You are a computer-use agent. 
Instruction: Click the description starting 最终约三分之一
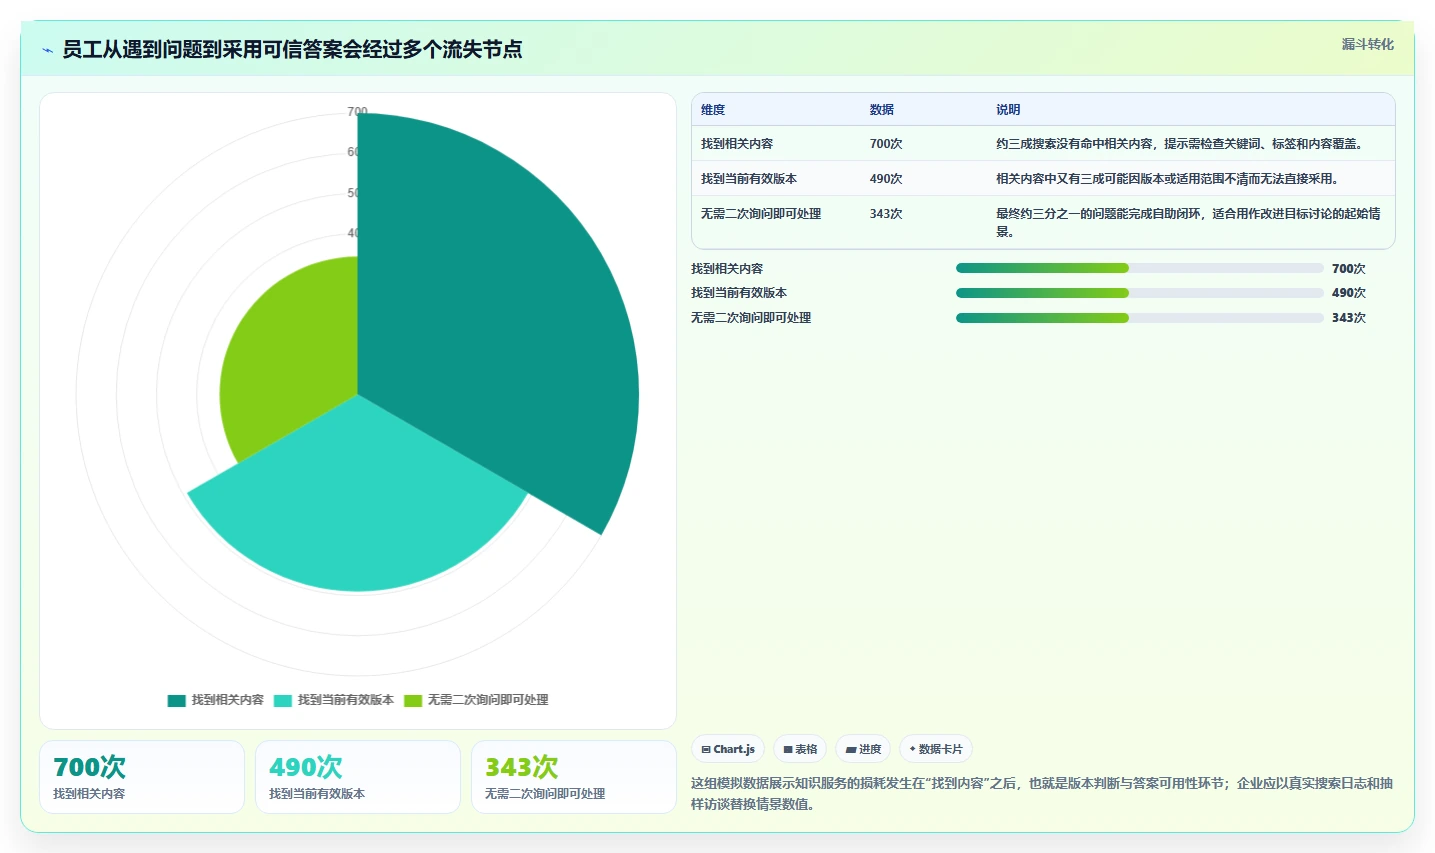point(1189,222)
